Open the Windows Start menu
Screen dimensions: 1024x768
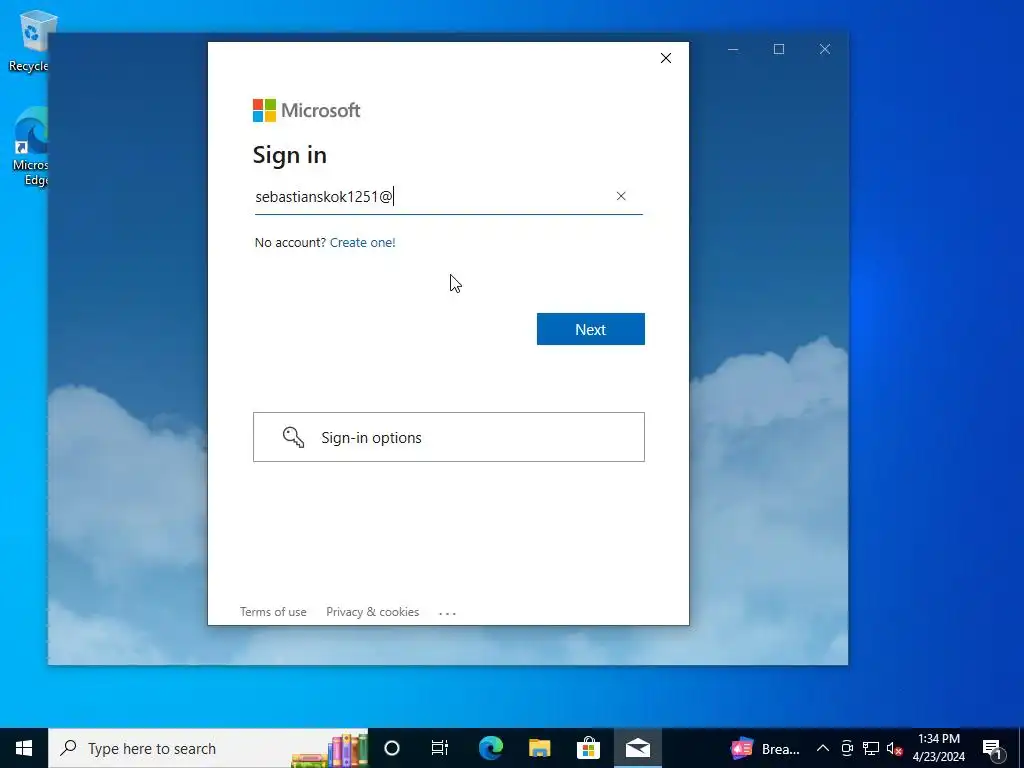tap(24, 748)
